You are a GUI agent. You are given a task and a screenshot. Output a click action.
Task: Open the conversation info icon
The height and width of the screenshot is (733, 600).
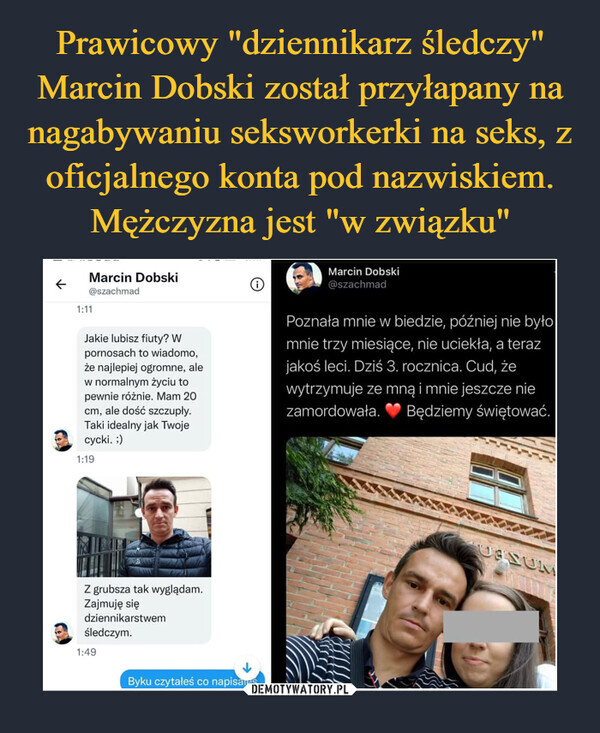pyautogui.click(x=257, y=284)
